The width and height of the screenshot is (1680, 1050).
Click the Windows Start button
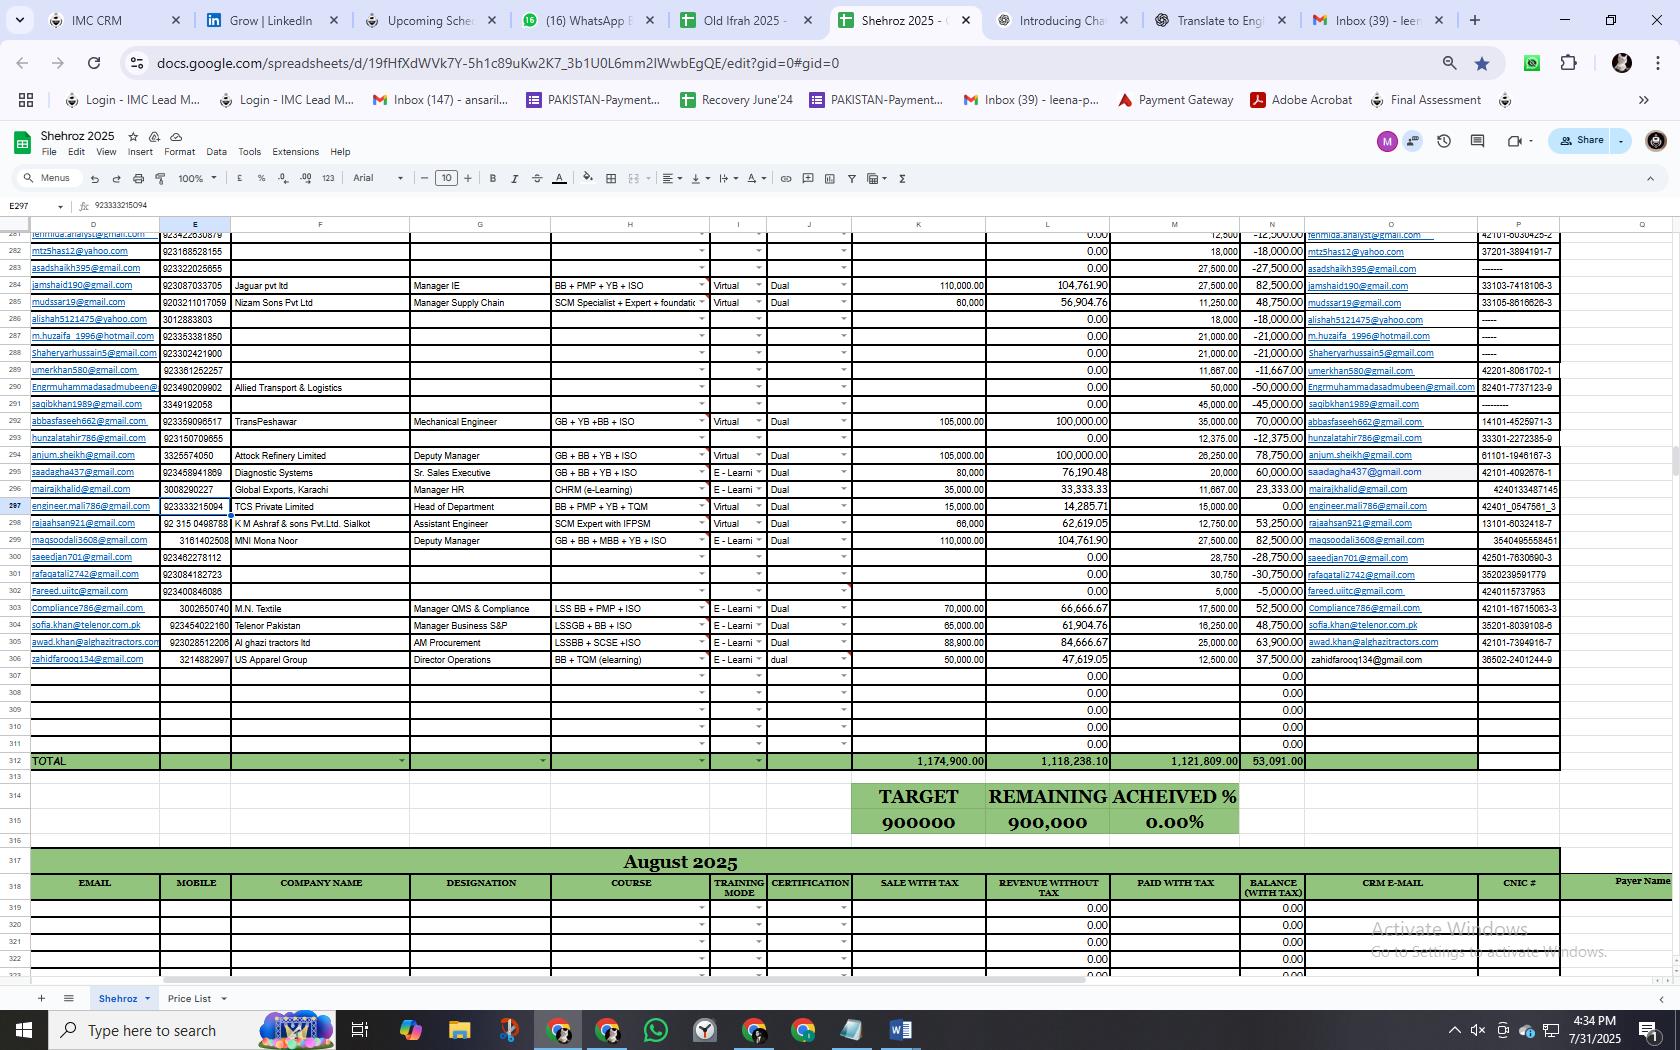click(23, 1030)
